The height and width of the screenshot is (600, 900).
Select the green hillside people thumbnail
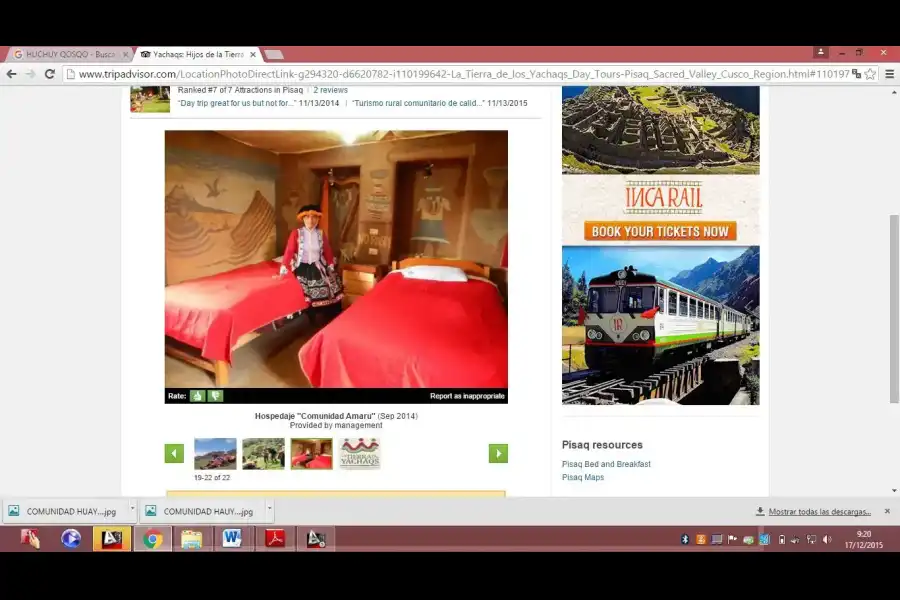click(263, 454)
